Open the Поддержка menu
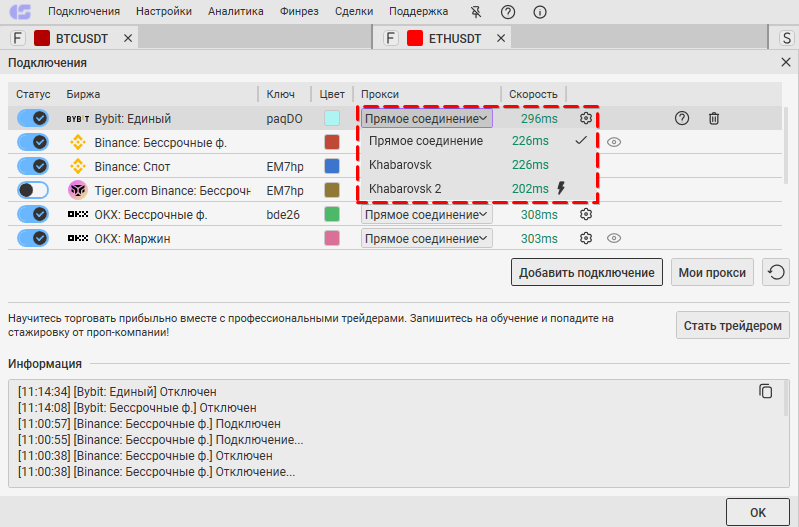The width and height of the screenshot is (799, 527). pyautogui.click(x=419, y=11)
